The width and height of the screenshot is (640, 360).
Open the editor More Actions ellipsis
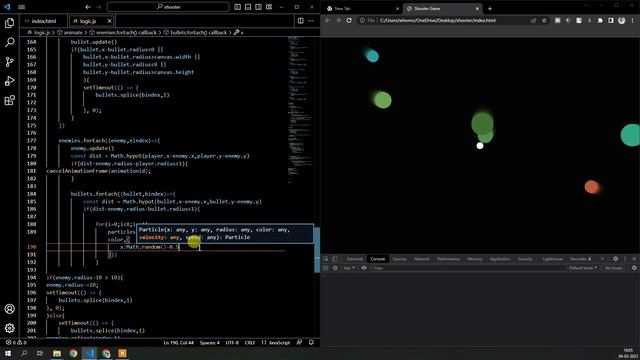311,21
